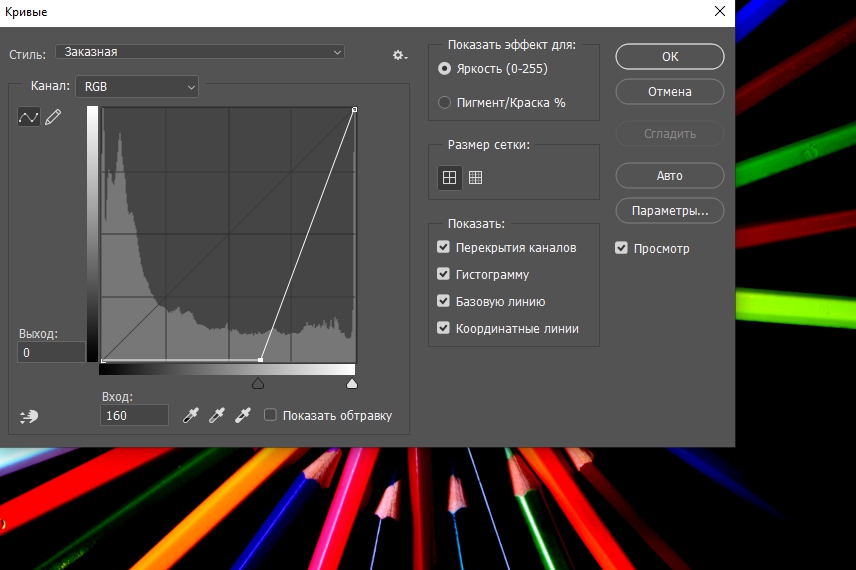Viewport: 856px width, 570px height.
Task: Click the white point slider under histogram
Action: 352,384
